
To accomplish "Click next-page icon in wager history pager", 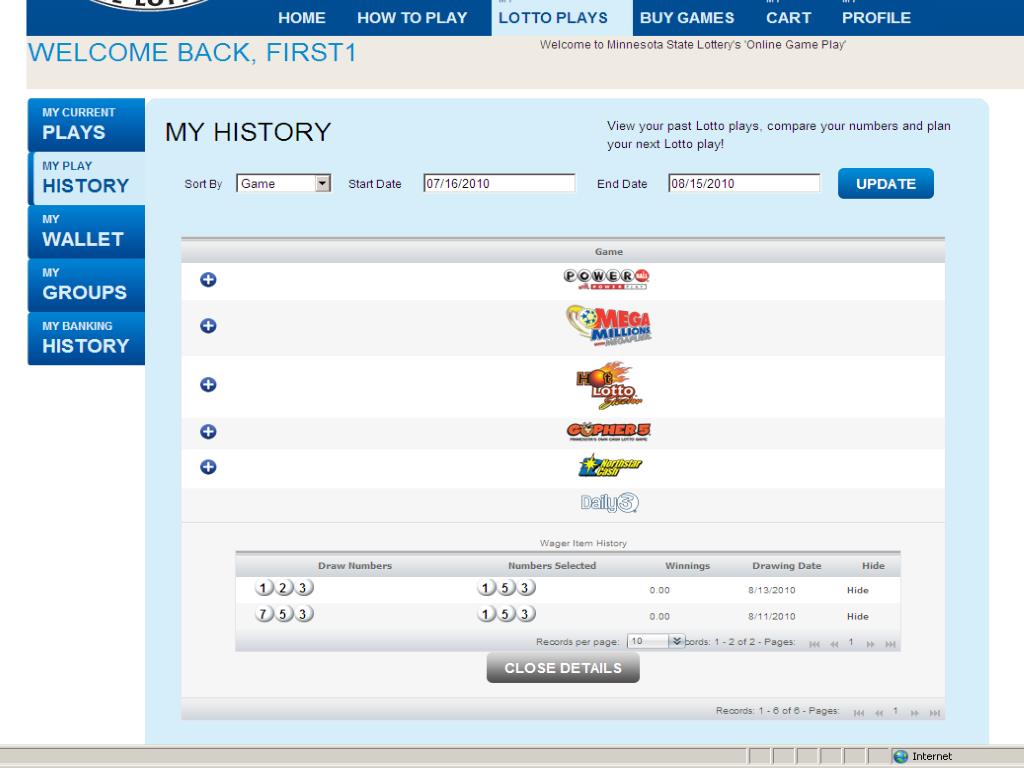I will pos(870,644).
